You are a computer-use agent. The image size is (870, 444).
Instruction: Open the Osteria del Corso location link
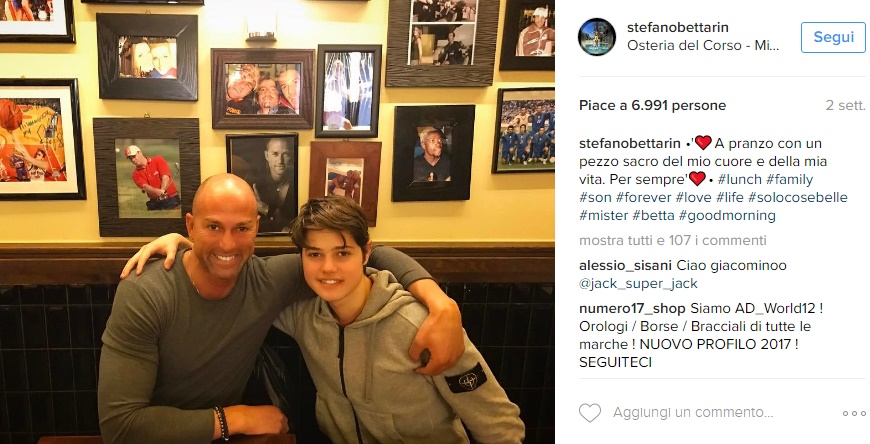point(703,46)
